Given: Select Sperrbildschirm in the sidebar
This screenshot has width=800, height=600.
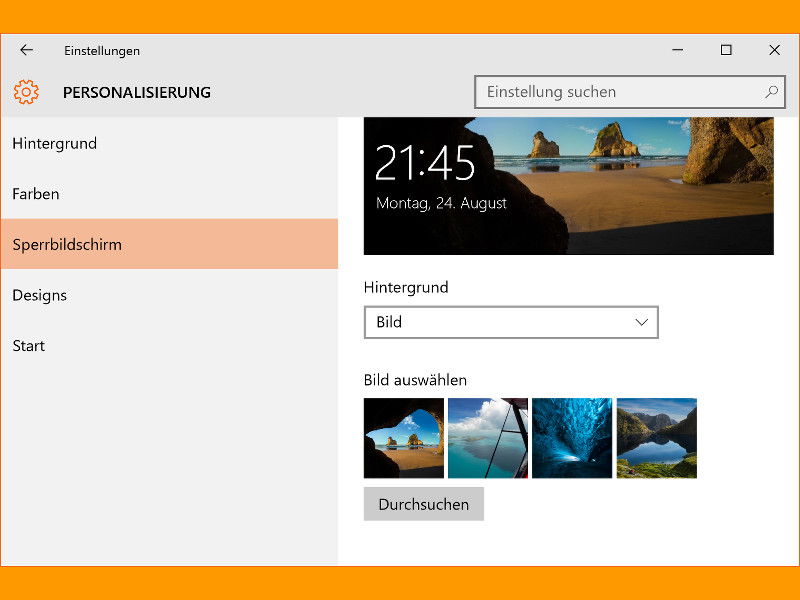Looking at the screenshot, I should pyautogui.click(x=169, y=244).
